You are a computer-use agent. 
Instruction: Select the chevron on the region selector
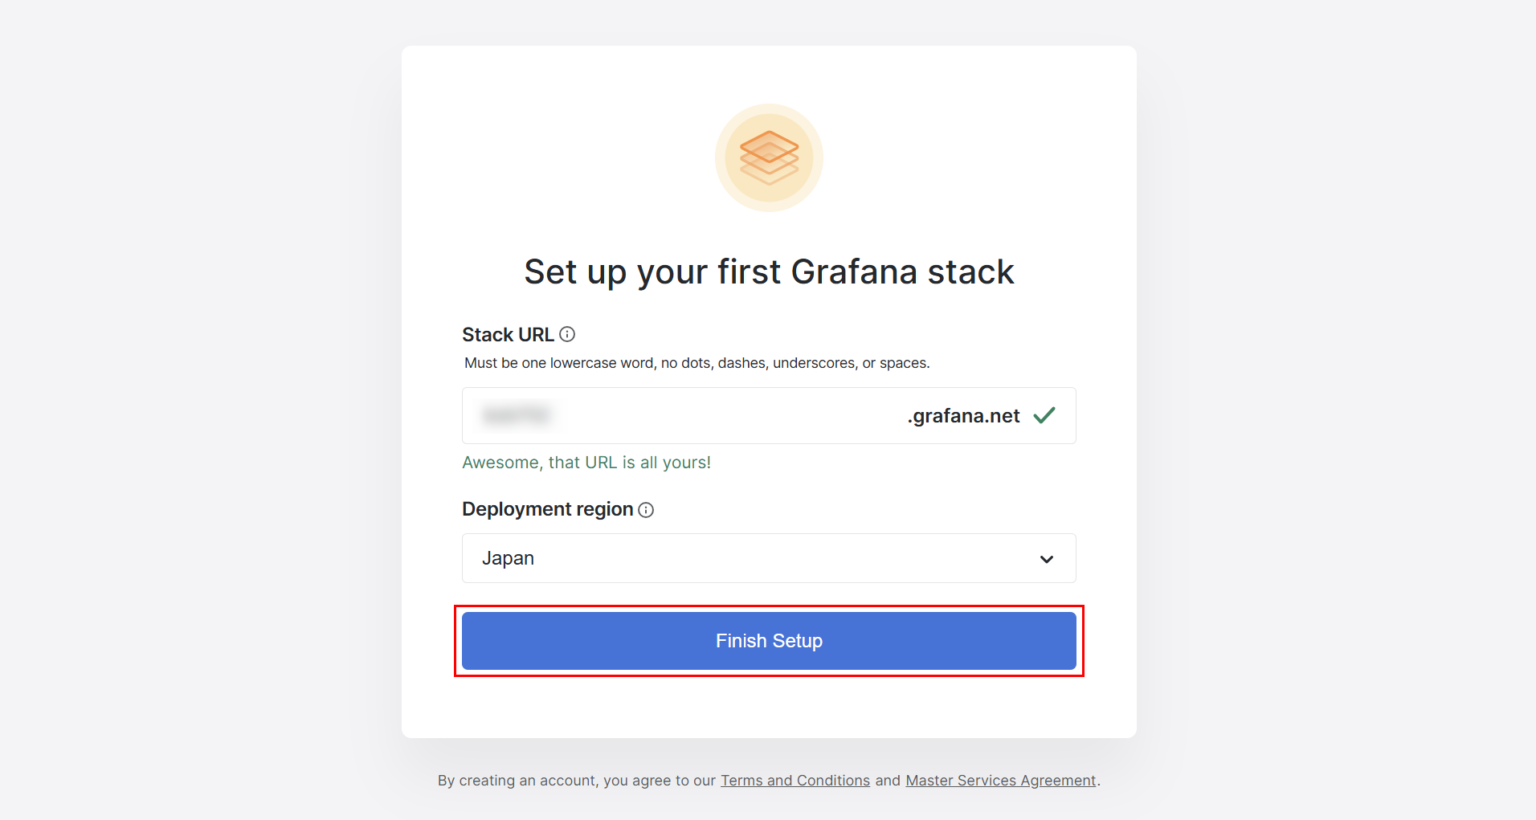pyautogui.click(x=1046, y=558)
